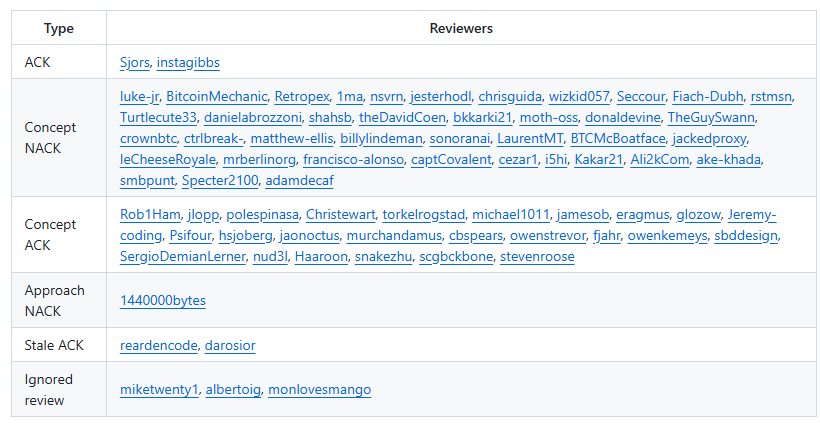The image size is (820, 425).
Task: Open the Sjors reviewer link
Action: [x=135, y=62]
